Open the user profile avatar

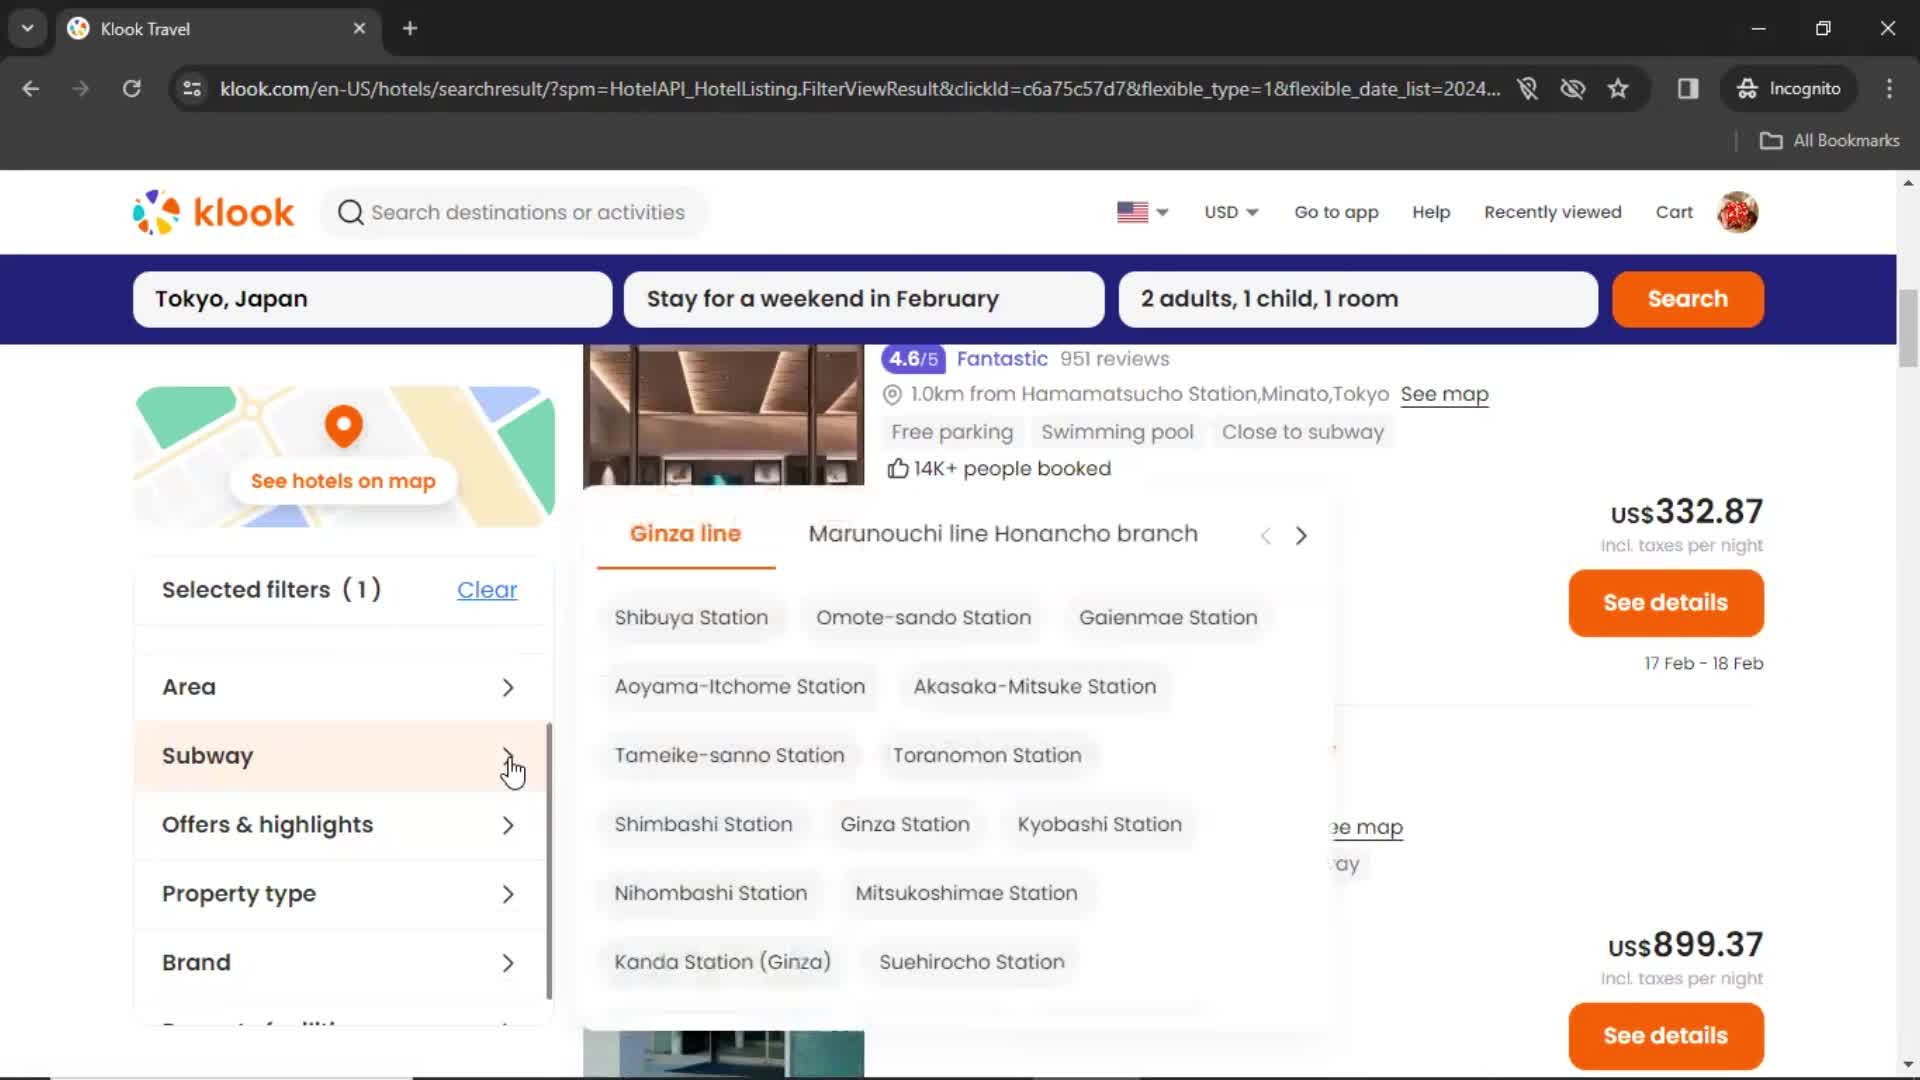pos(1738,212)
